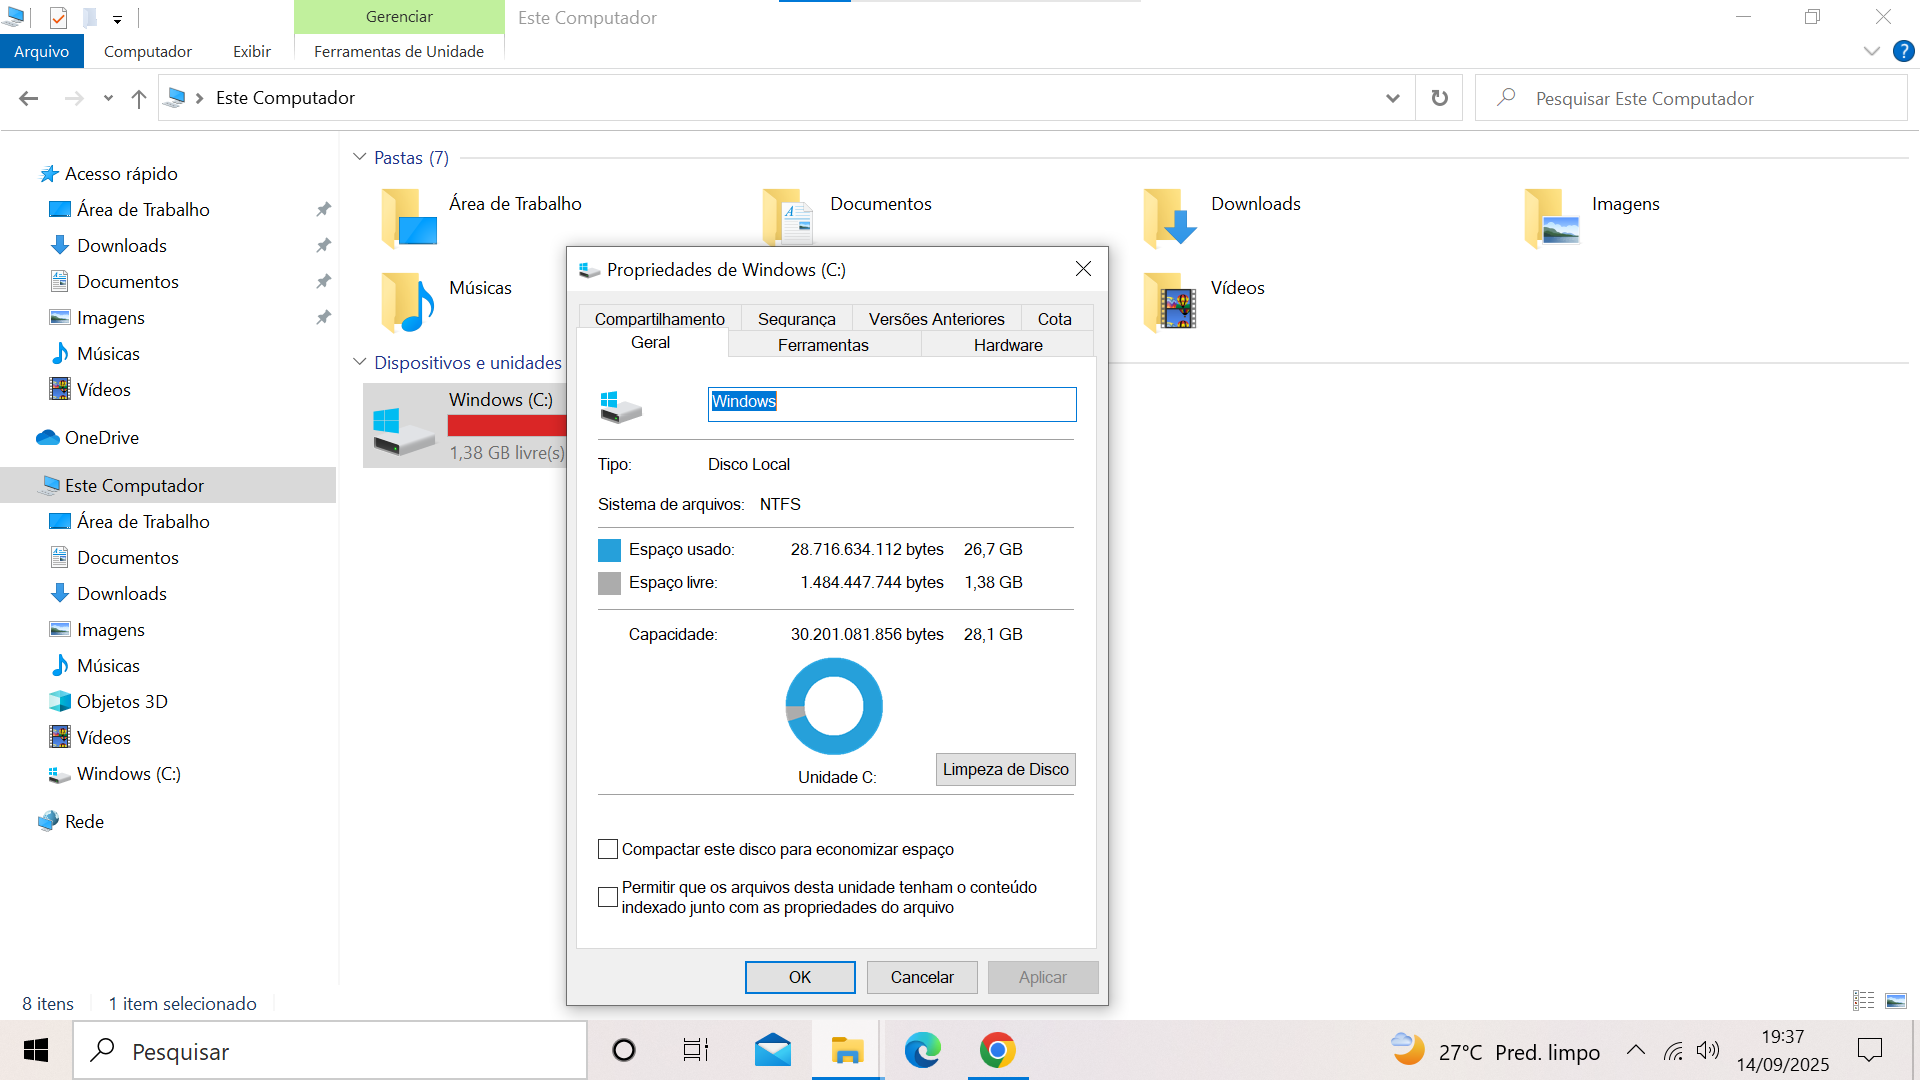This screenshot has height=1080, width=1920.
Task: Open the address bar history dropdown
Action: pyautogui.click(x=1392, y=98)
